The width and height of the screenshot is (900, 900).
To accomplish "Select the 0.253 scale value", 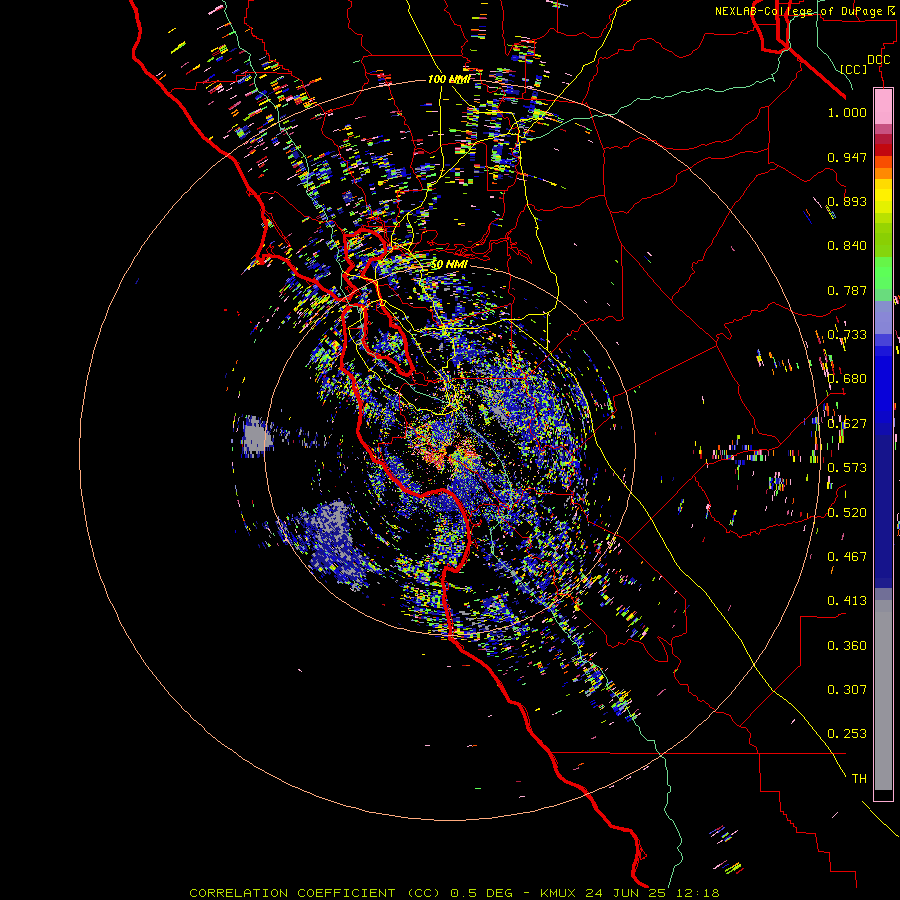I will click(x=847, y=734).
